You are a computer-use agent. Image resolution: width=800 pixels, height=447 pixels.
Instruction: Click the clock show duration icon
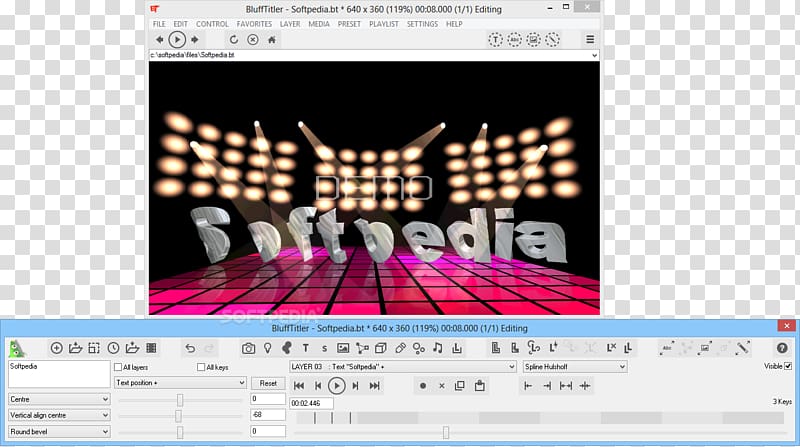point(113,348)
